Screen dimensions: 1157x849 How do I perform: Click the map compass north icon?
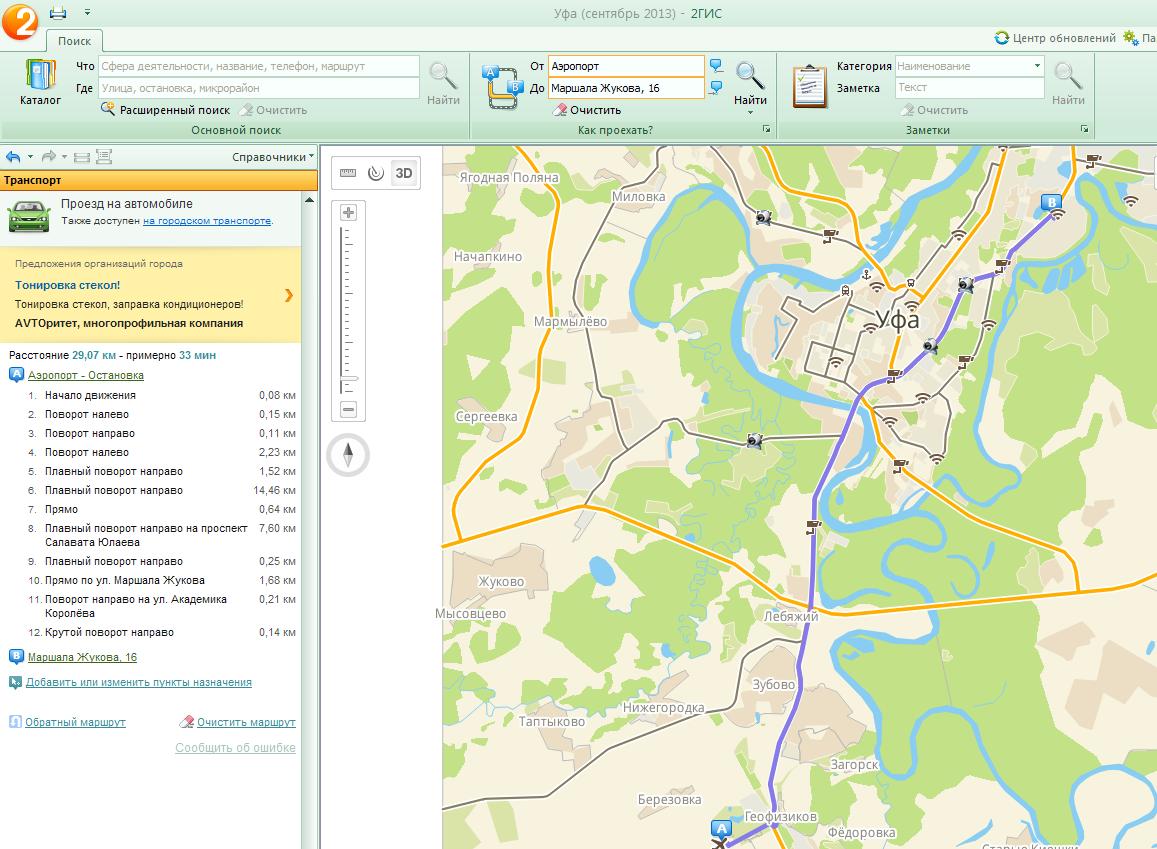(x=348, y=454)
